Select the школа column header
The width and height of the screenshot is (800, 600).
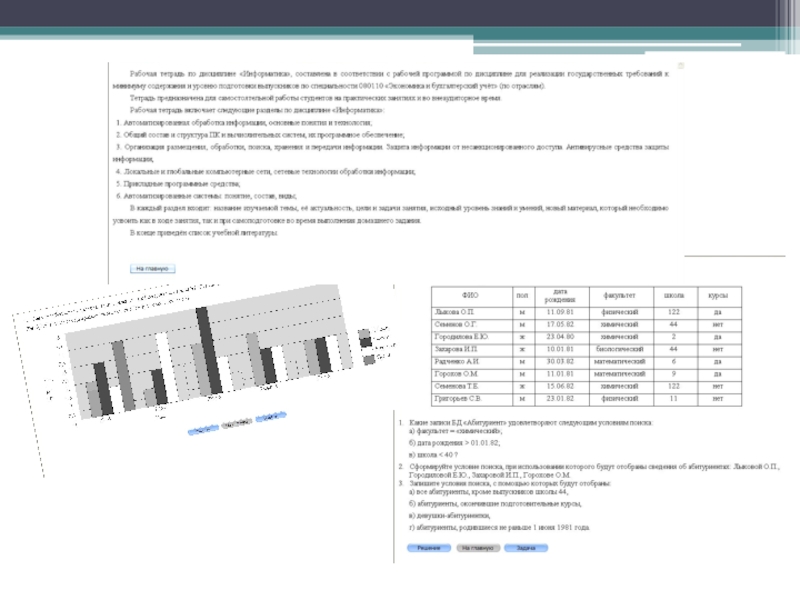click(674, 296)
